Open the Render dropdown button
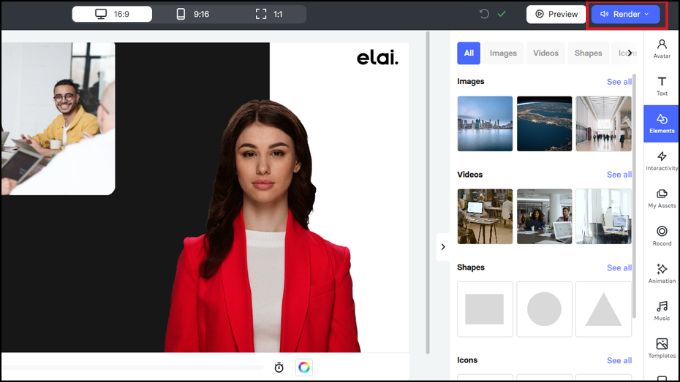Screen dimensions: 680x382 (625, 14)
